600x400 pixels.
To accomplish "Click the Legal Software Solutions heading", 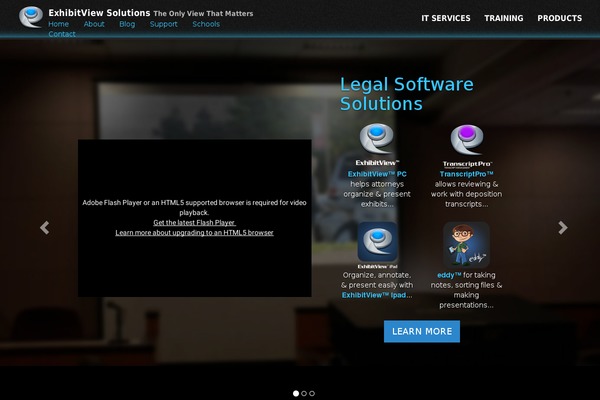I will (x=407, y=94).
